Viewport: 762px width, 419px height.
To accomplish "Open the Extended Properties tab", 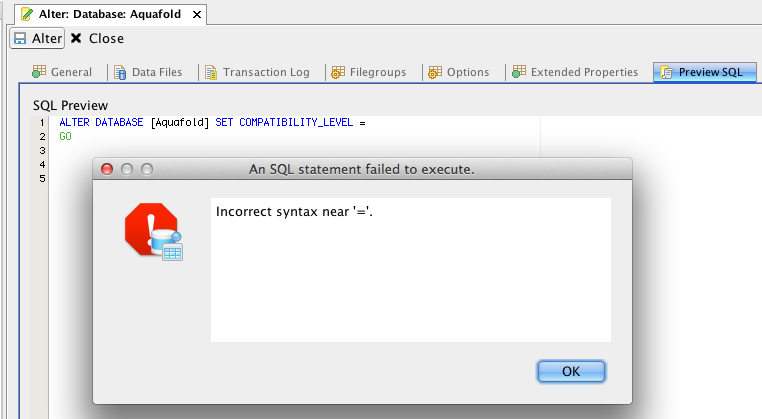I will pyautogui.click(x=574, y=72).
